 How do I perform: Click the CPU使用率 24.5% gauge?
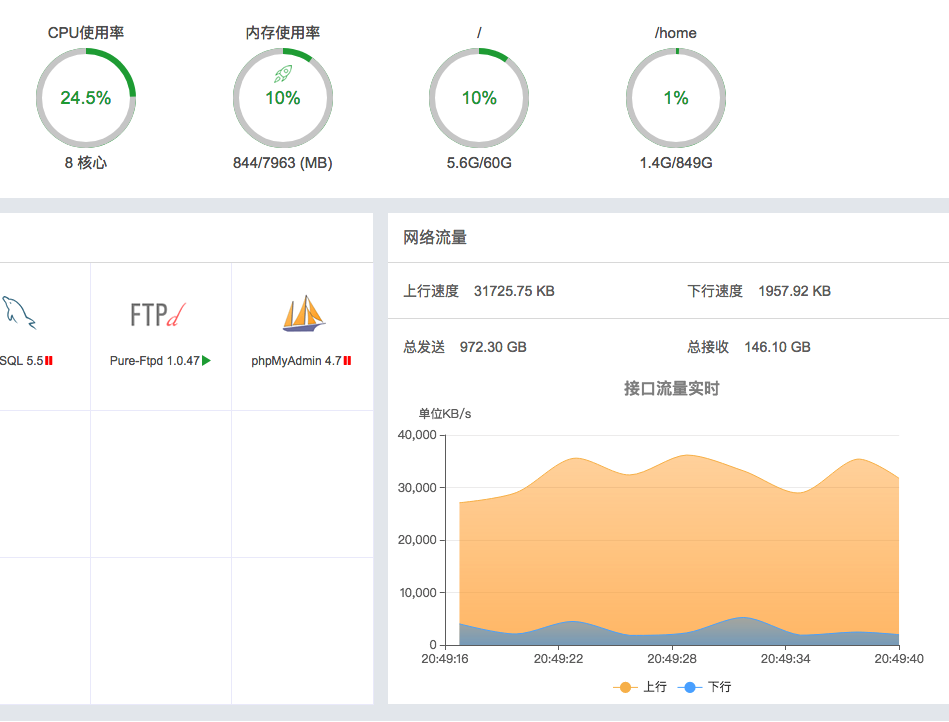[86, 98]
